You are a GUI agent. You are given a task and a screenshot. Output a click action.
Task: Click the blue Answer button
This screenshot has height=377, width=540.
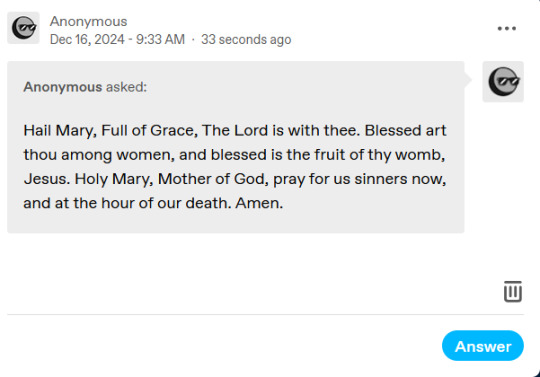pyautogui.click(x=483, y=346)
